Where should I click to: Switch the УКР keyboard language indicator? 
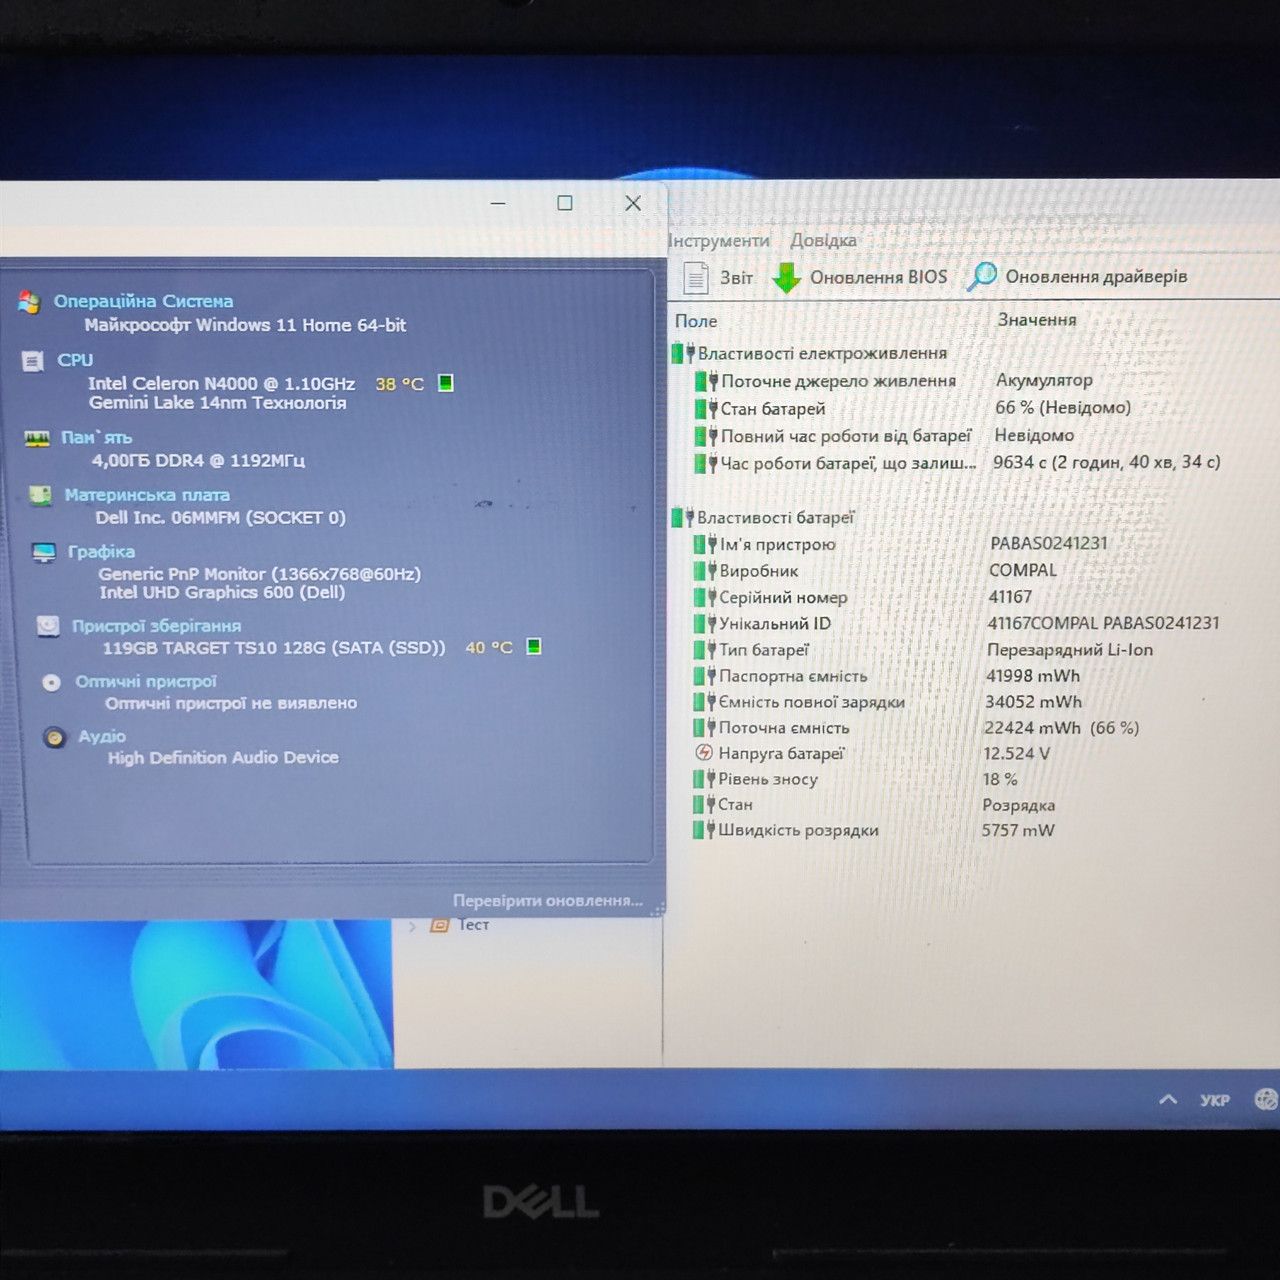pyautogui.click(x=1215, y=1100)
